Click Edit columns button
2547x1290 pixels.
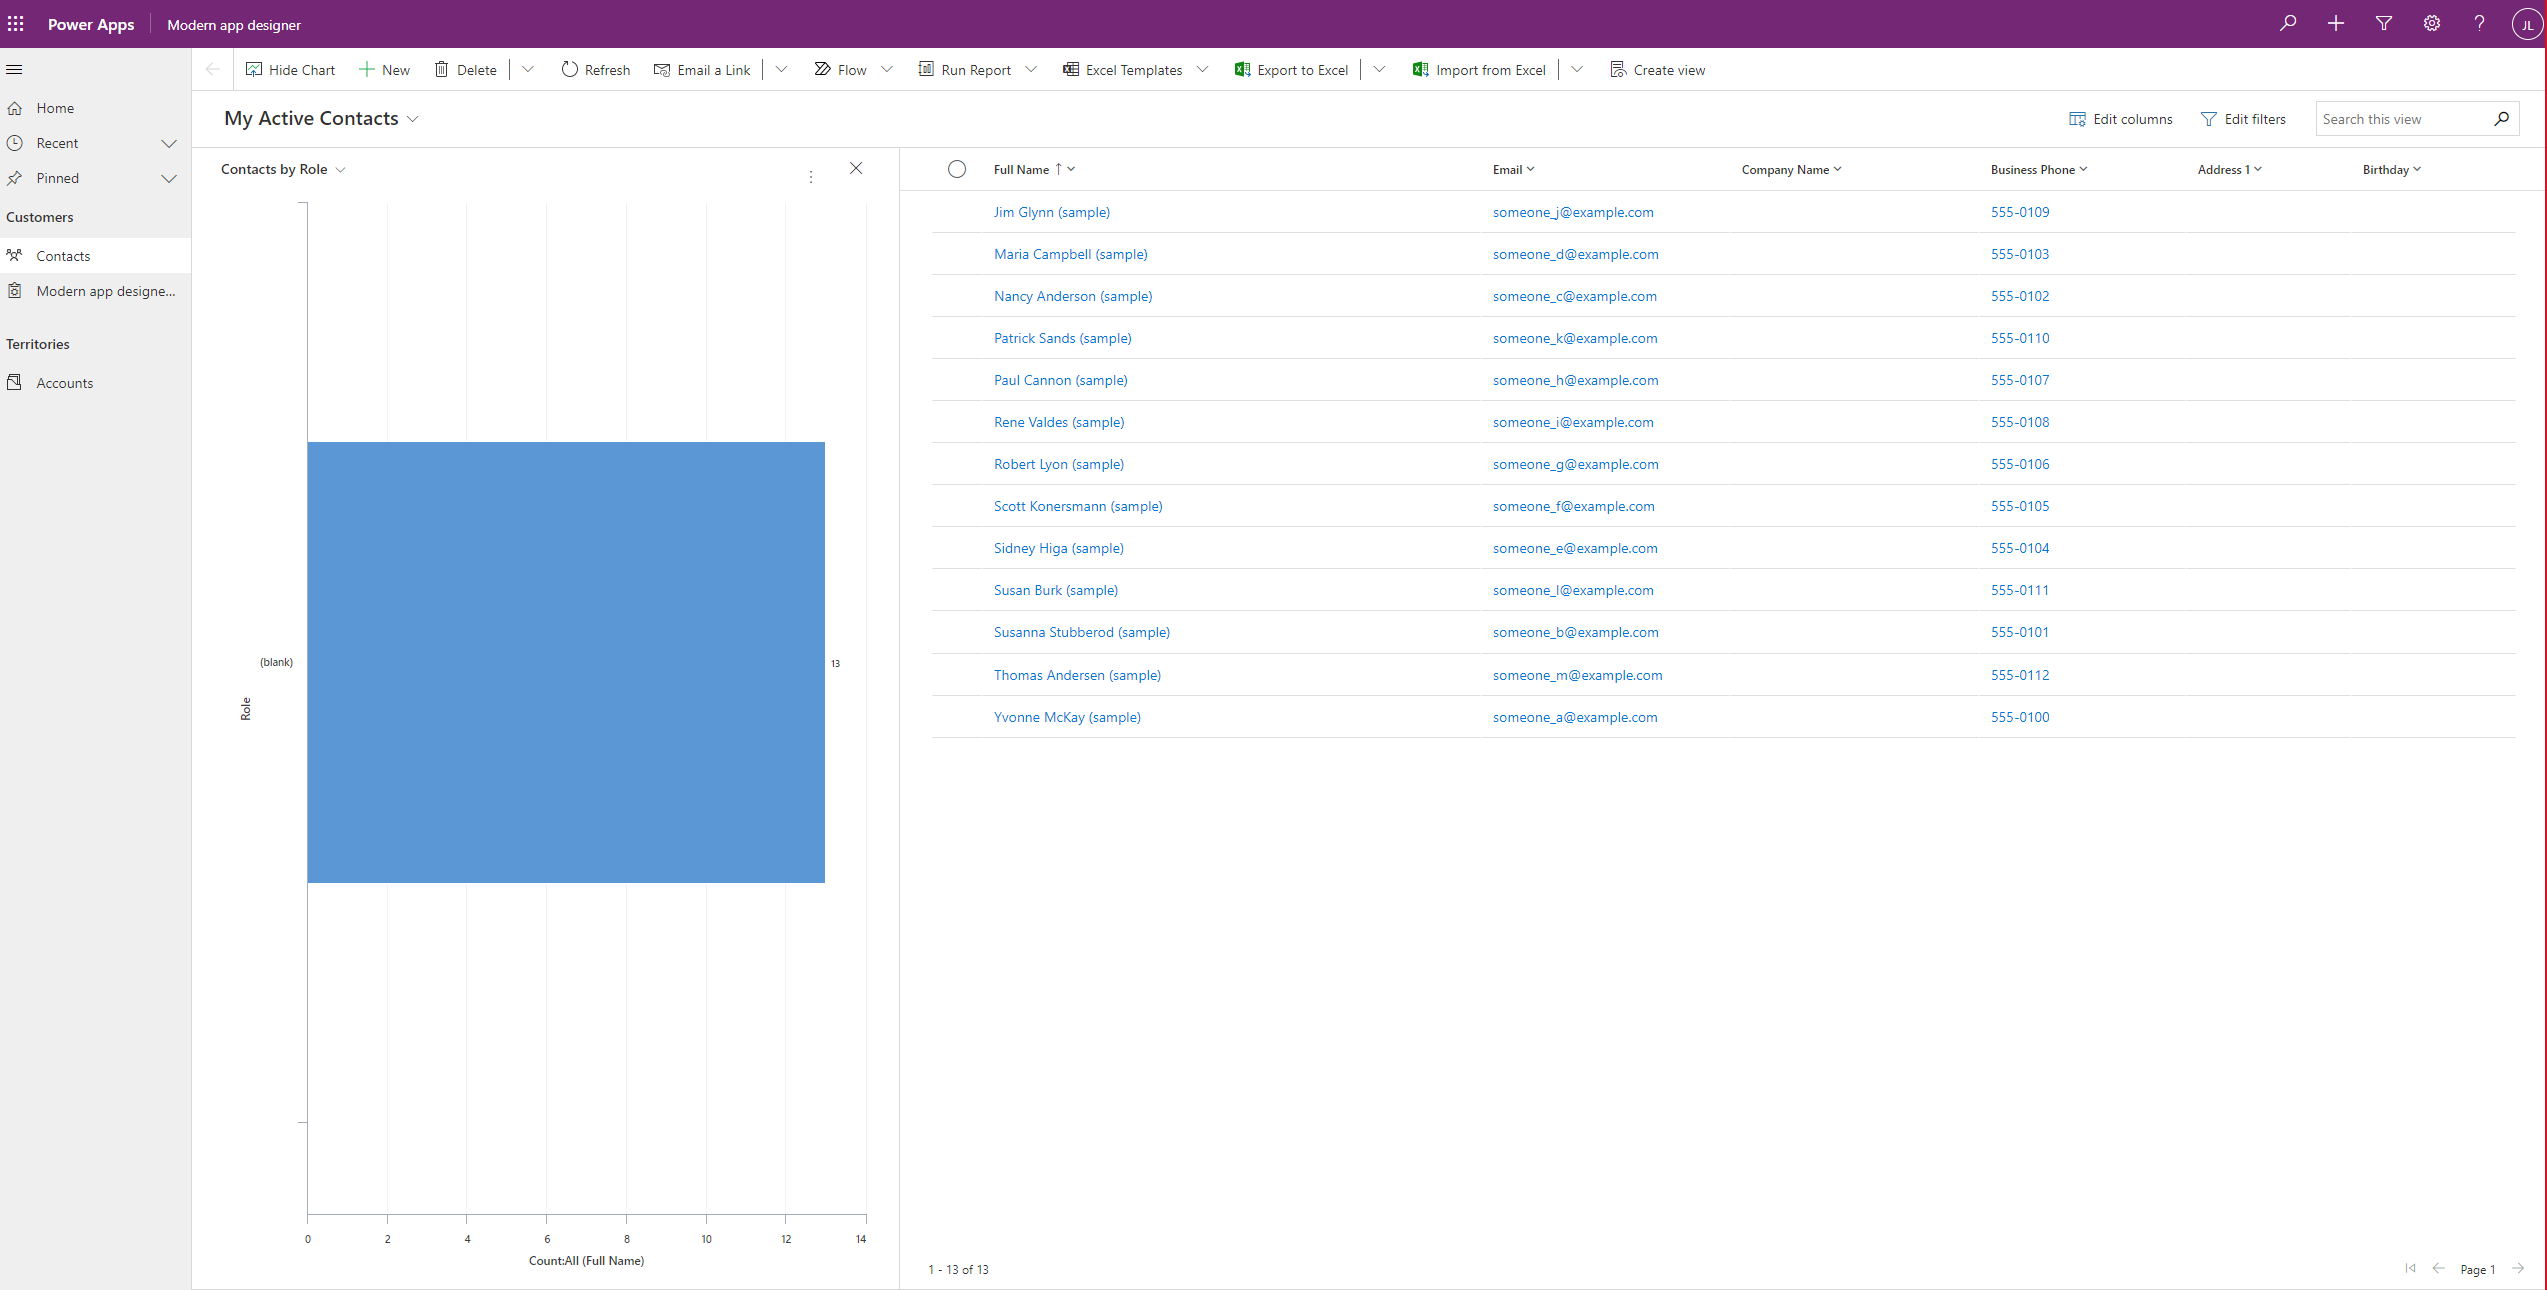tap(2122, 118)
